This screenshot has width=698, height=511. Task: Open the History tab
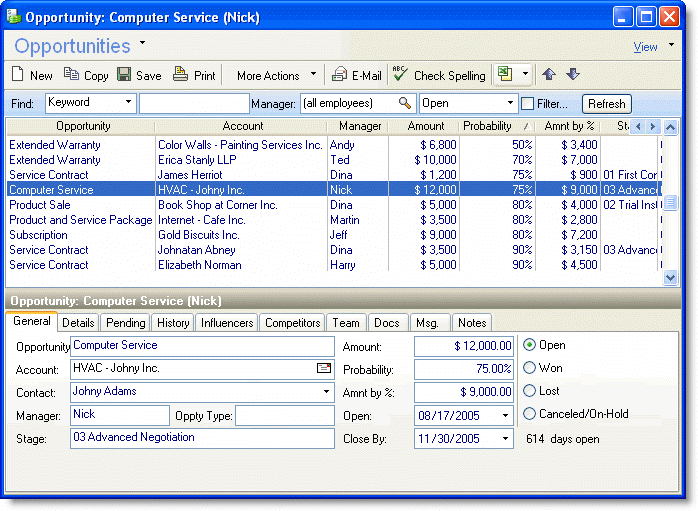173,323
